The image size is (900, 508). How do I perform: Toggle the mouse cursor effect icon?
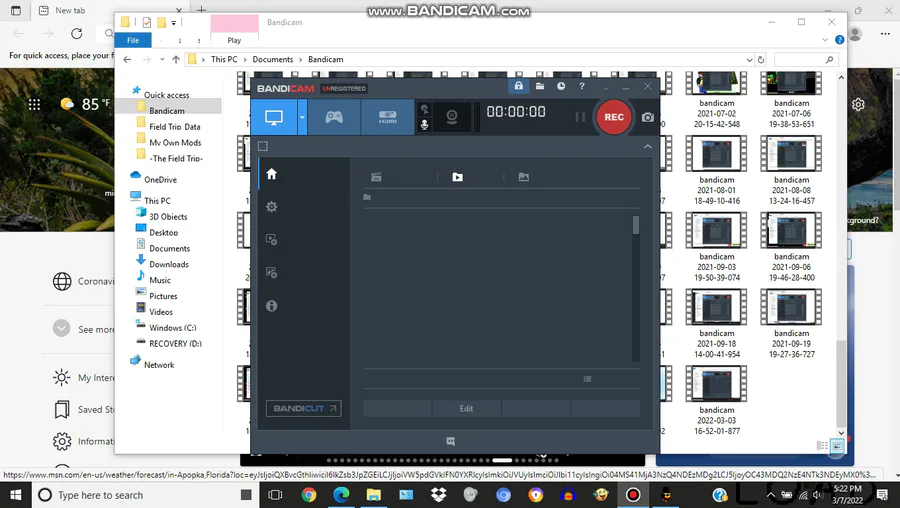pyautogui.click(x=425, y=109)
